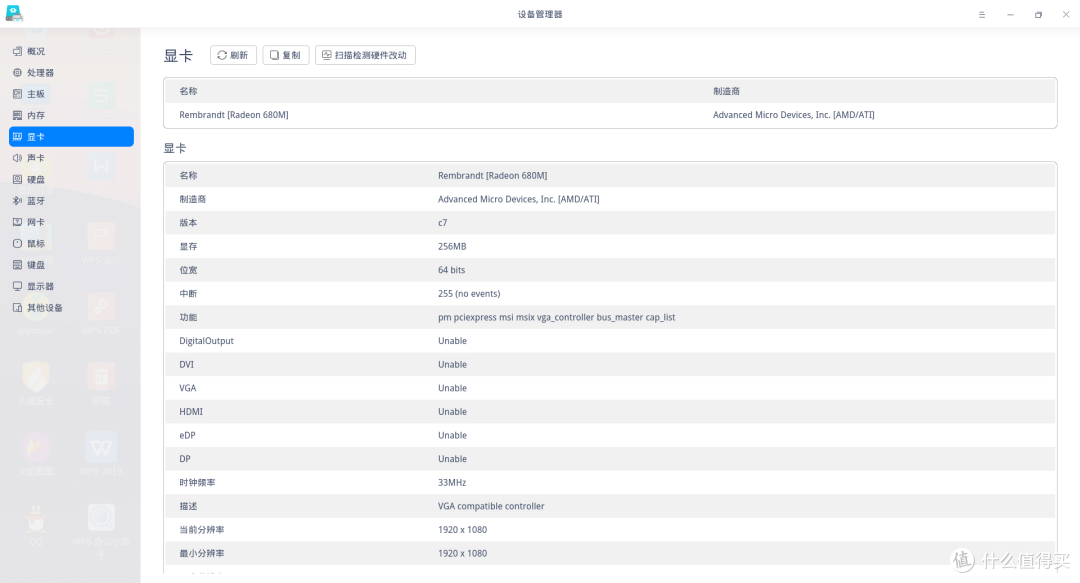Click the 复制 copy button

click(286, 55)
